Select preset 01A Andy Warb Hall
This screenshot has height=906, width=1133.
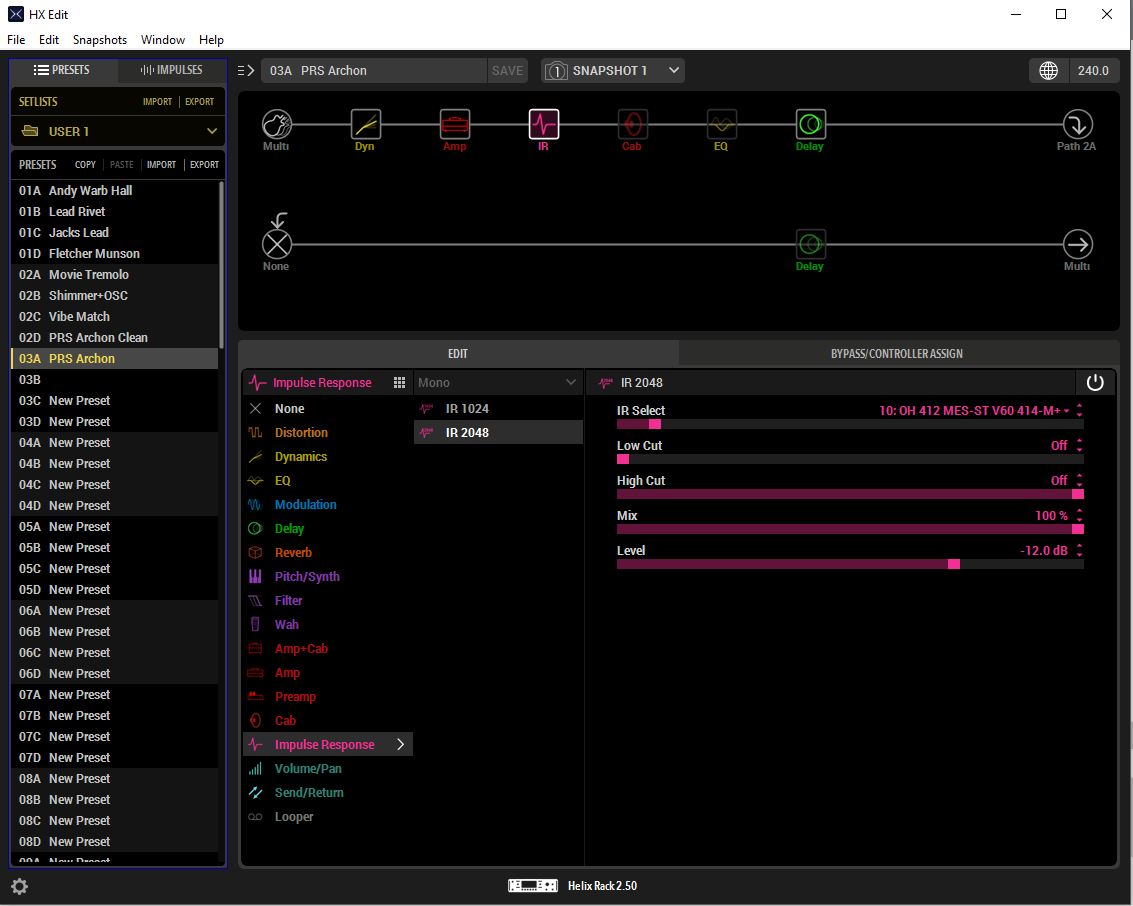click(x=114, y=191)
